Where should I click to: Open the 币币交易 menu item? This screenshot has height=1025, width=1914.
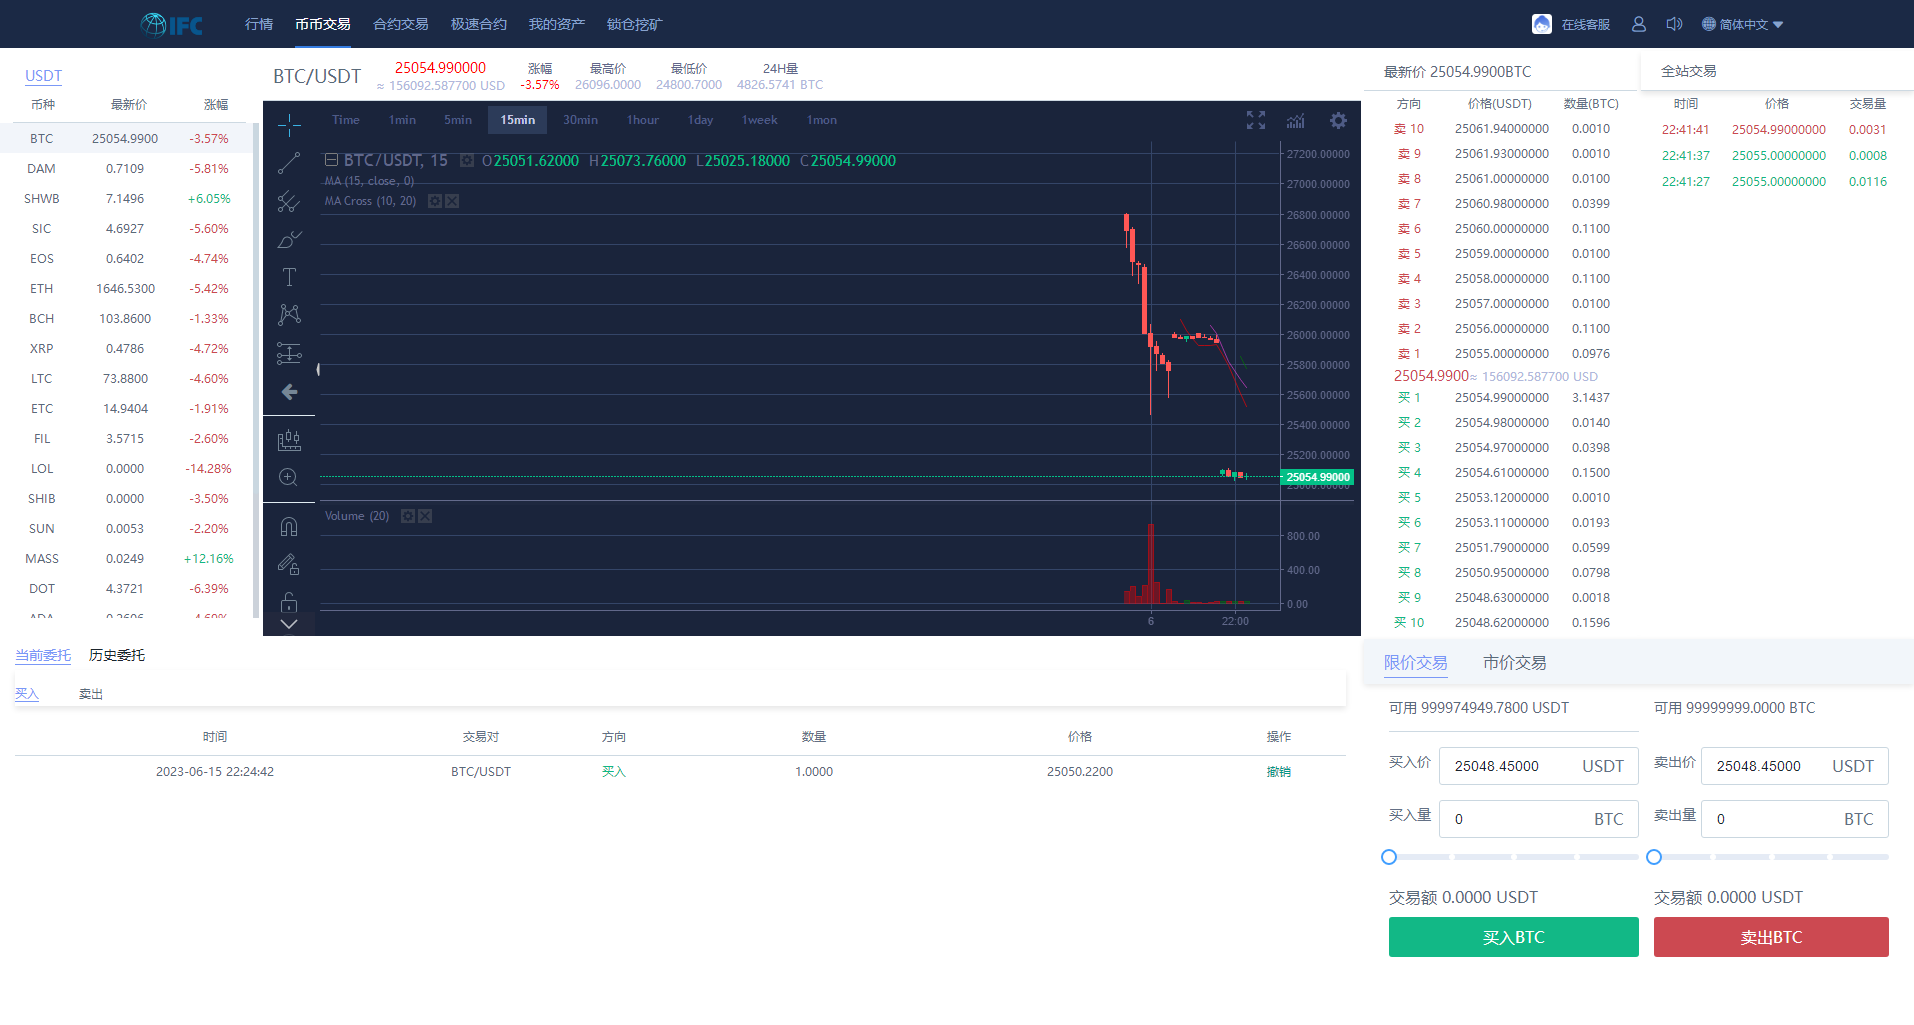coord(323,24)
